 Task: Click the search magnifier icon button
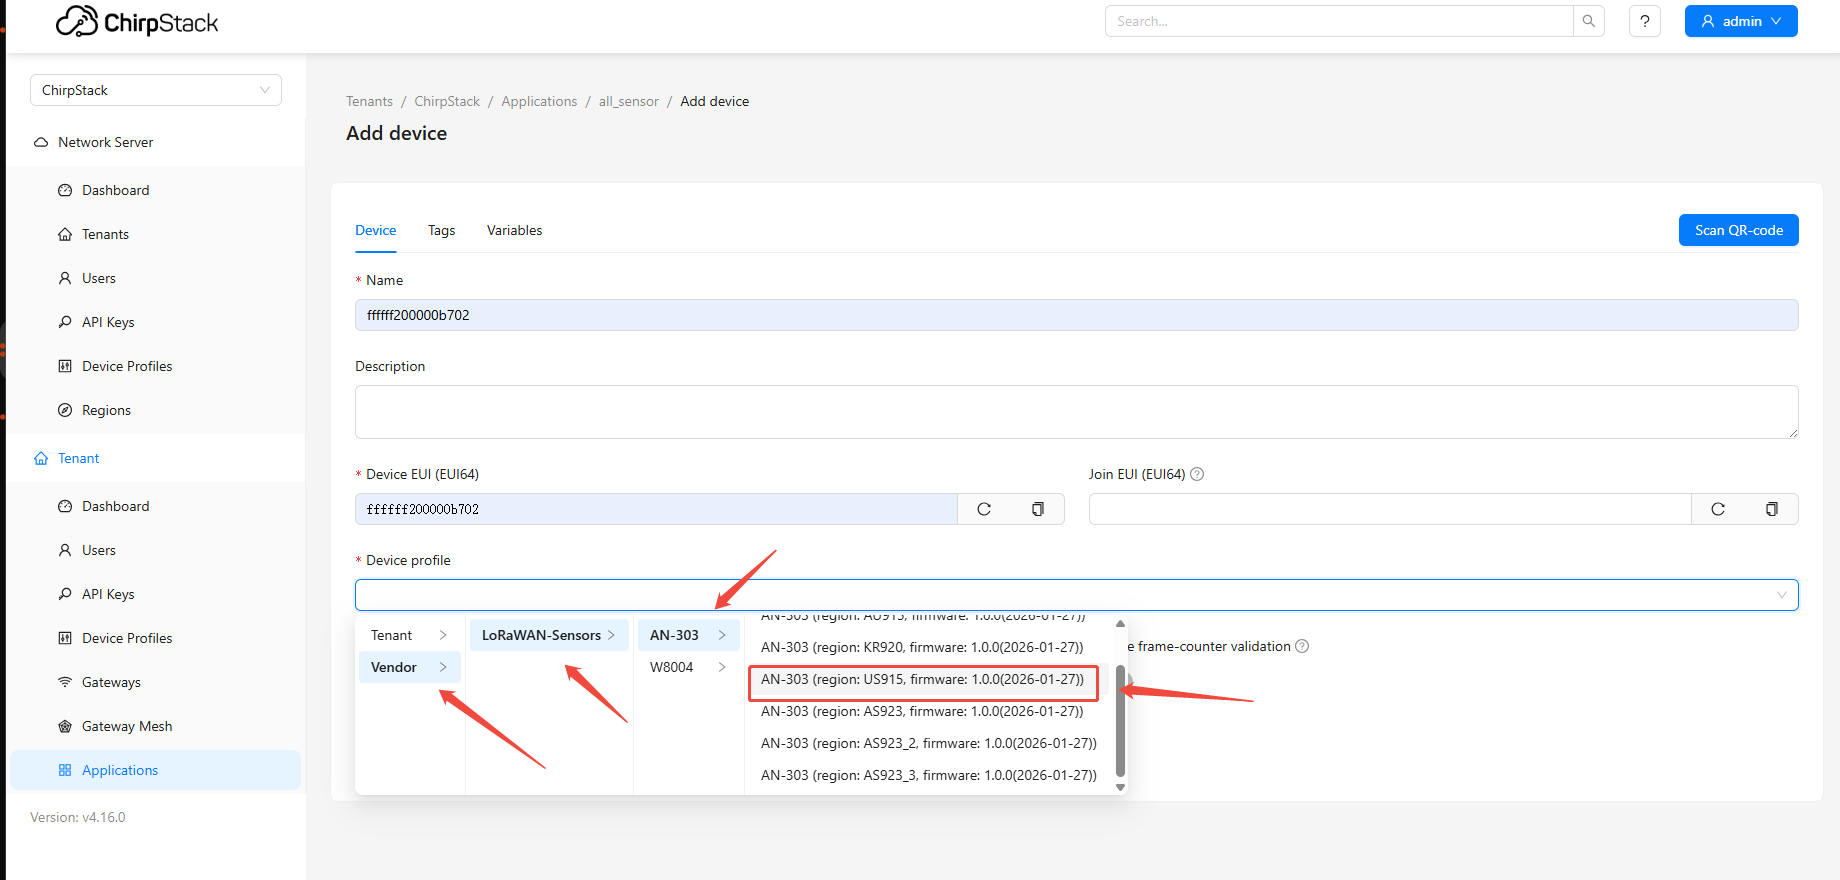pyautogui.click(x=1588, y=21)
